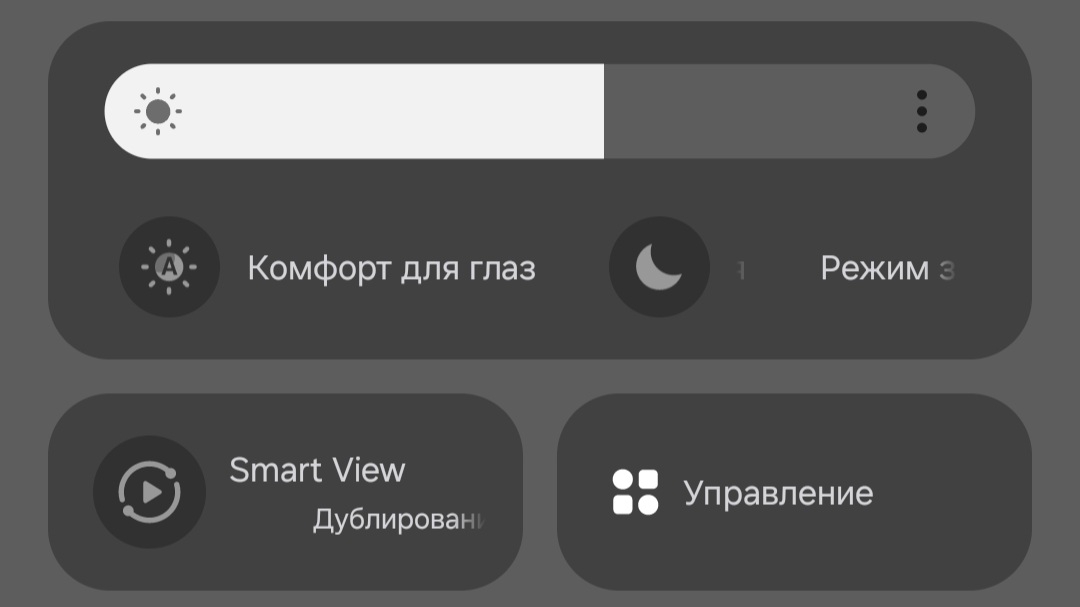The image size is (1080, 607).
Task: Activate the Управление tile background
Action: (x=794, y=492)
